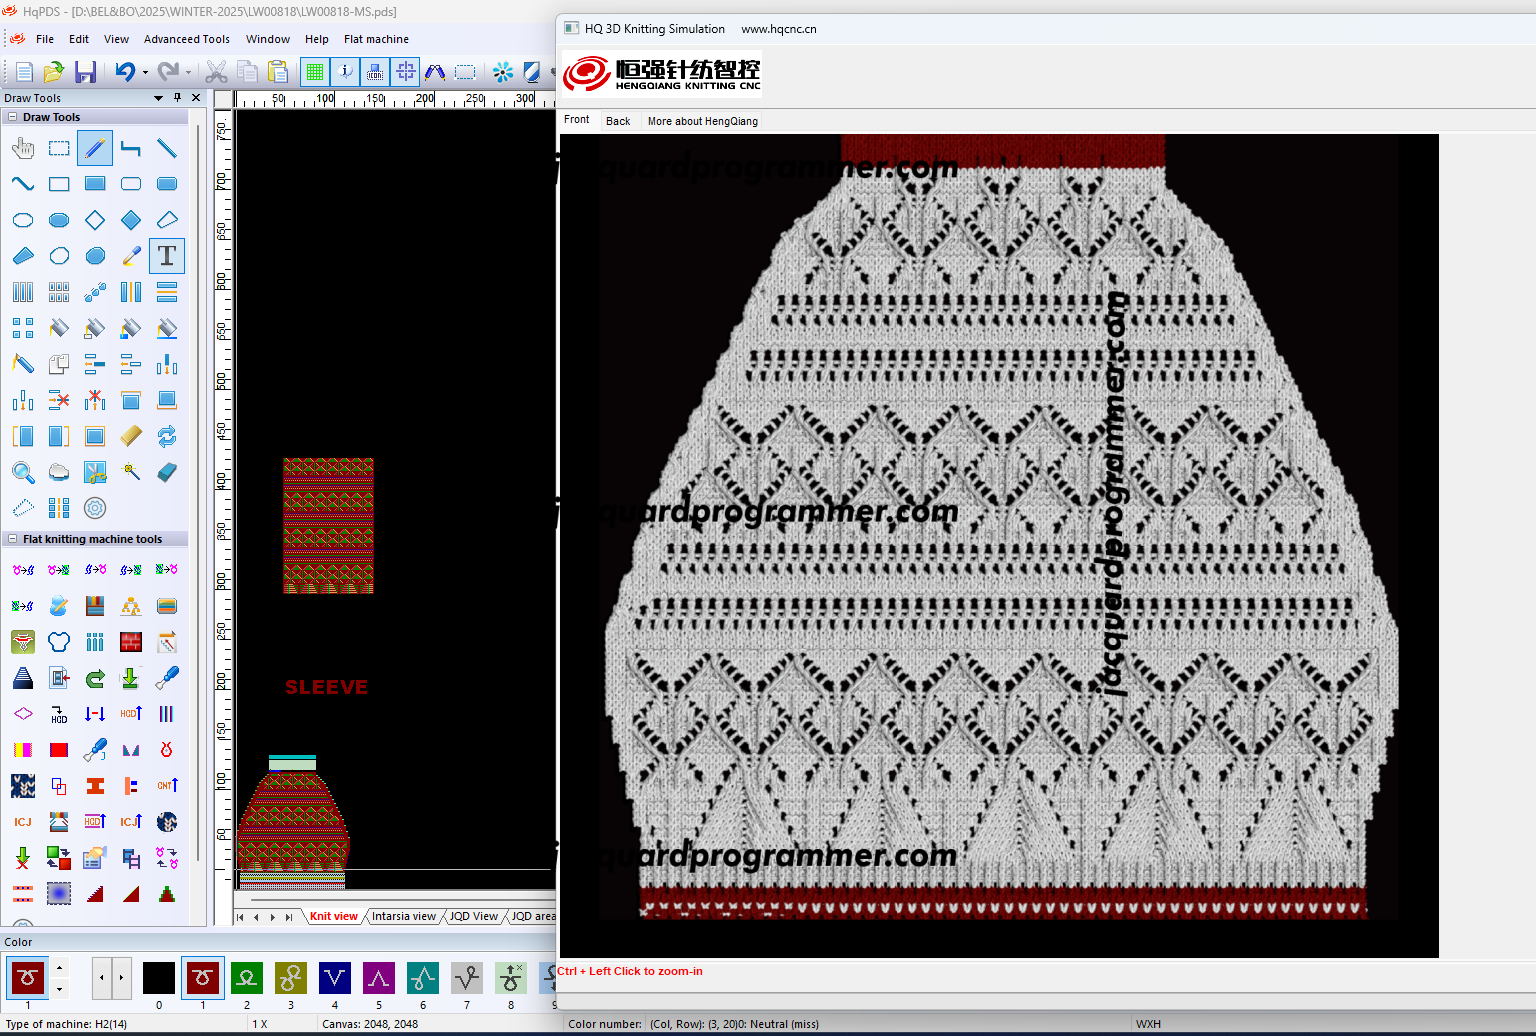Choose the eyedropper color picker tool
Image resolution: width=1536 pixels, height=1036 pixels.
tap(131, 256)
